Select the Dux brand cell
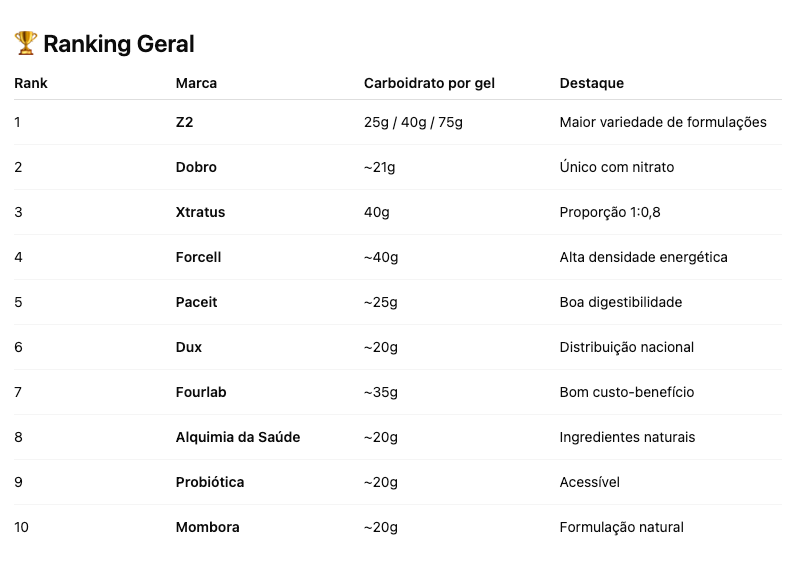The width and height of the screenshot is (794, 585). [x=189, y=347]
